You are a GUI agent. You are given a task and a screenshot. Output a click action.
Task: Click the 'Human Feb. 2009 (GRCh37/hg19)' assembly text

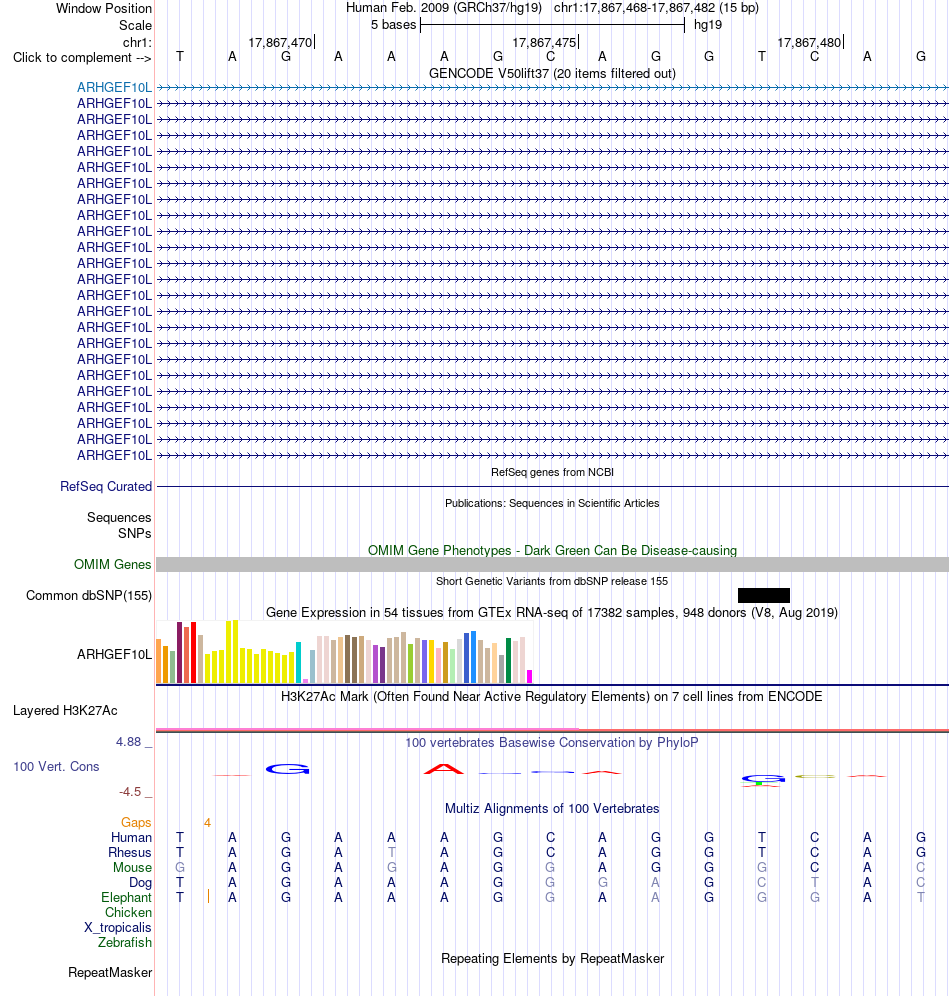(x=444, y=8)
